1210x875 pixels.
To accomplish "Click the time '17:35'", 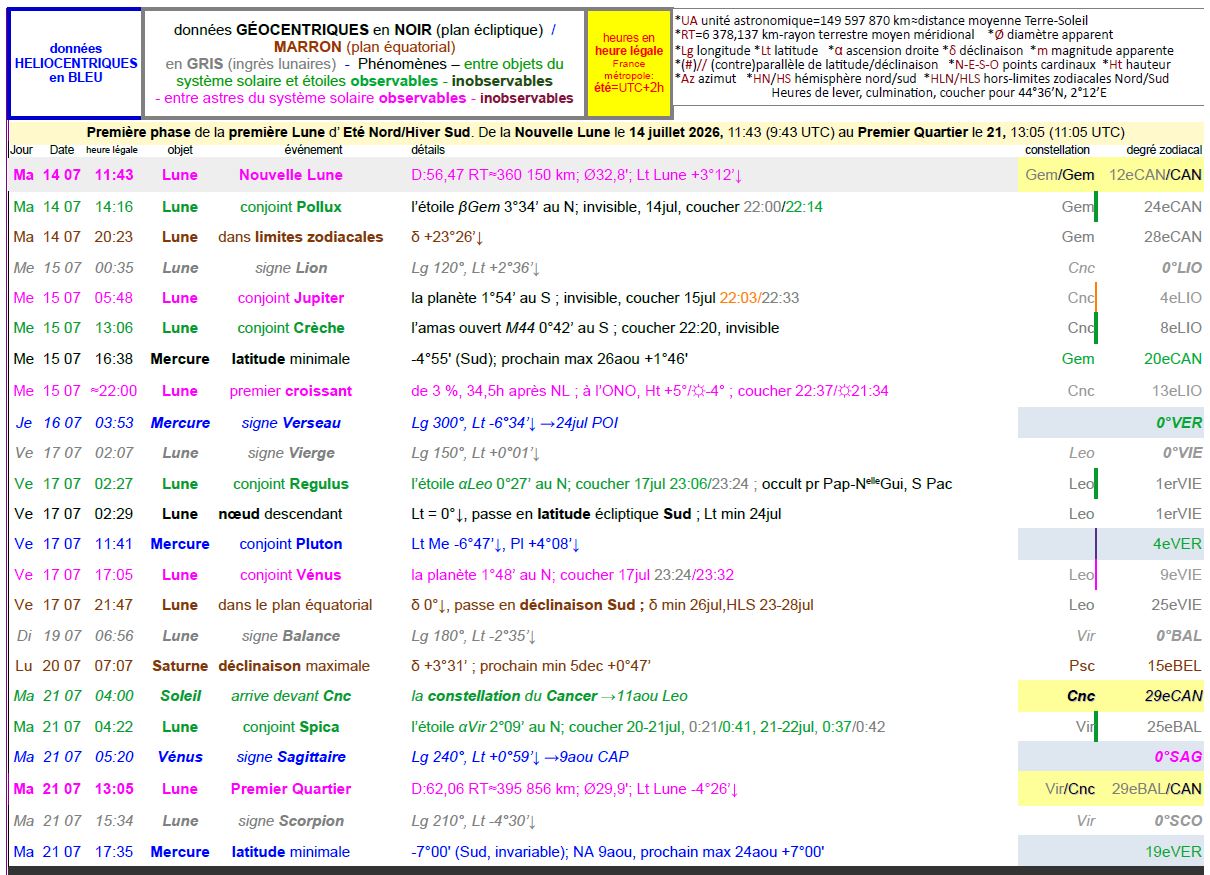I will pos(114,852).
